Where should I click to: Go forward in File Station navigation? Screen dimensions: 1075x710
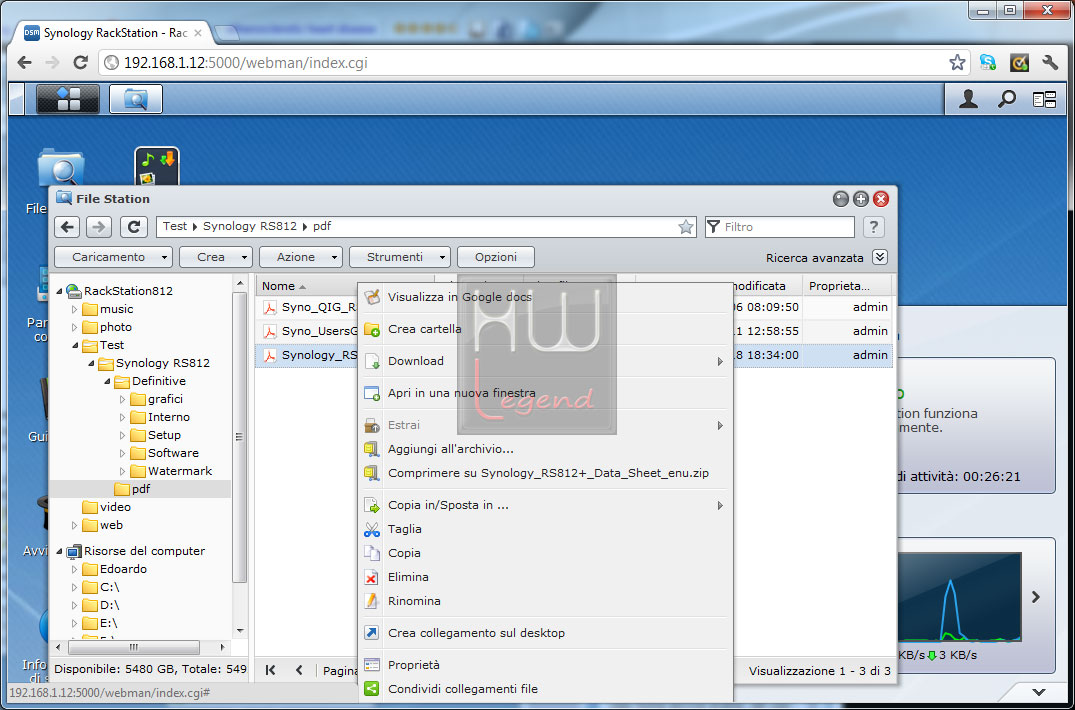click(99, 227)
